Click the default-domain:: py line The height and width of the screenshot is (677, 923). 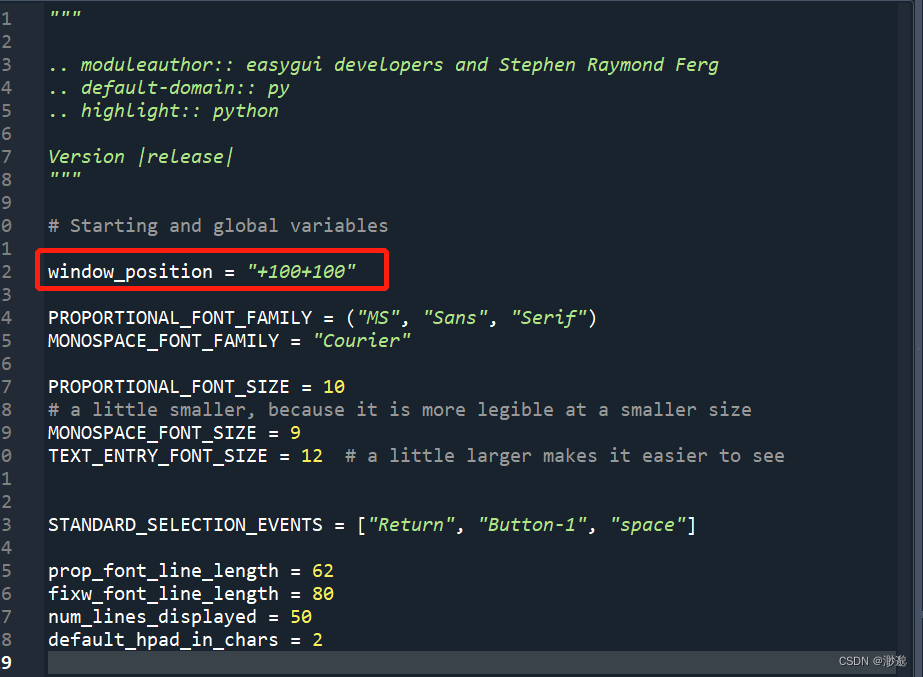(169, 88)
